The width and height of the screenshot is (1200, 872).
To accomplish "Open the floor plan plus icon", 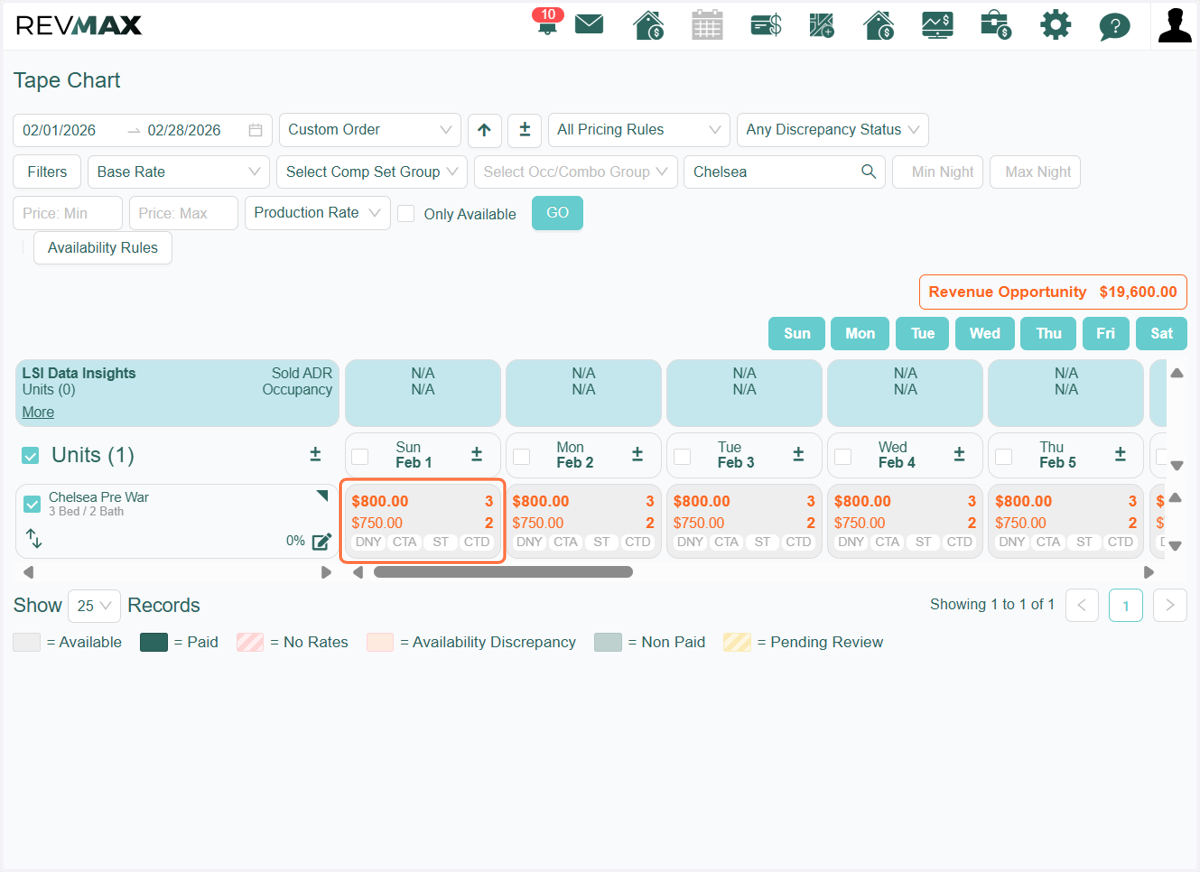I will [822, 25].
